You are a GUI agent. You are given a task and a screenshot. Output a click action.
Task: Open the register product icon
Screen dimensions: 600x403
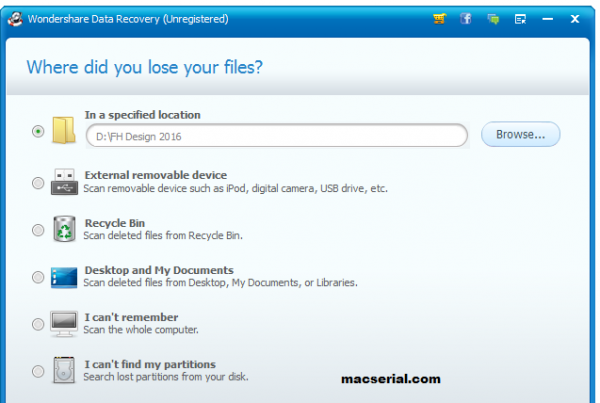520,19
